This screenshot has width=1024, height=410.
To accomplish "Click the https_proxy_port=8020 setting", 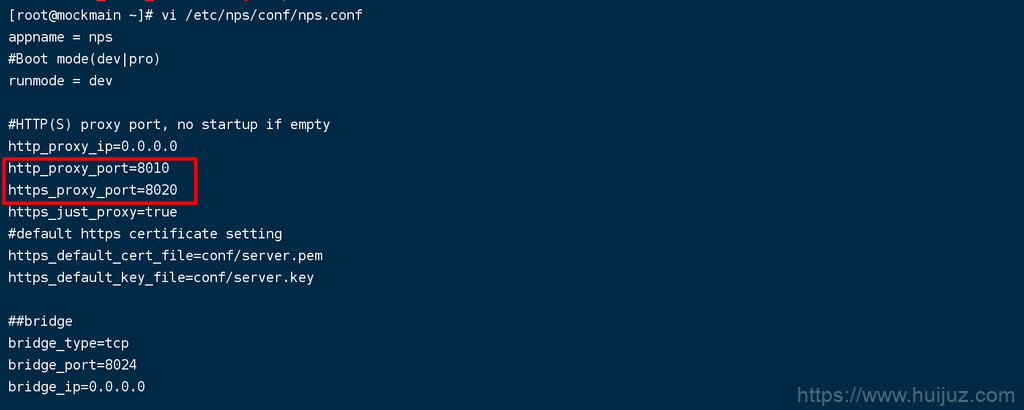I will (x=93, y=191).
